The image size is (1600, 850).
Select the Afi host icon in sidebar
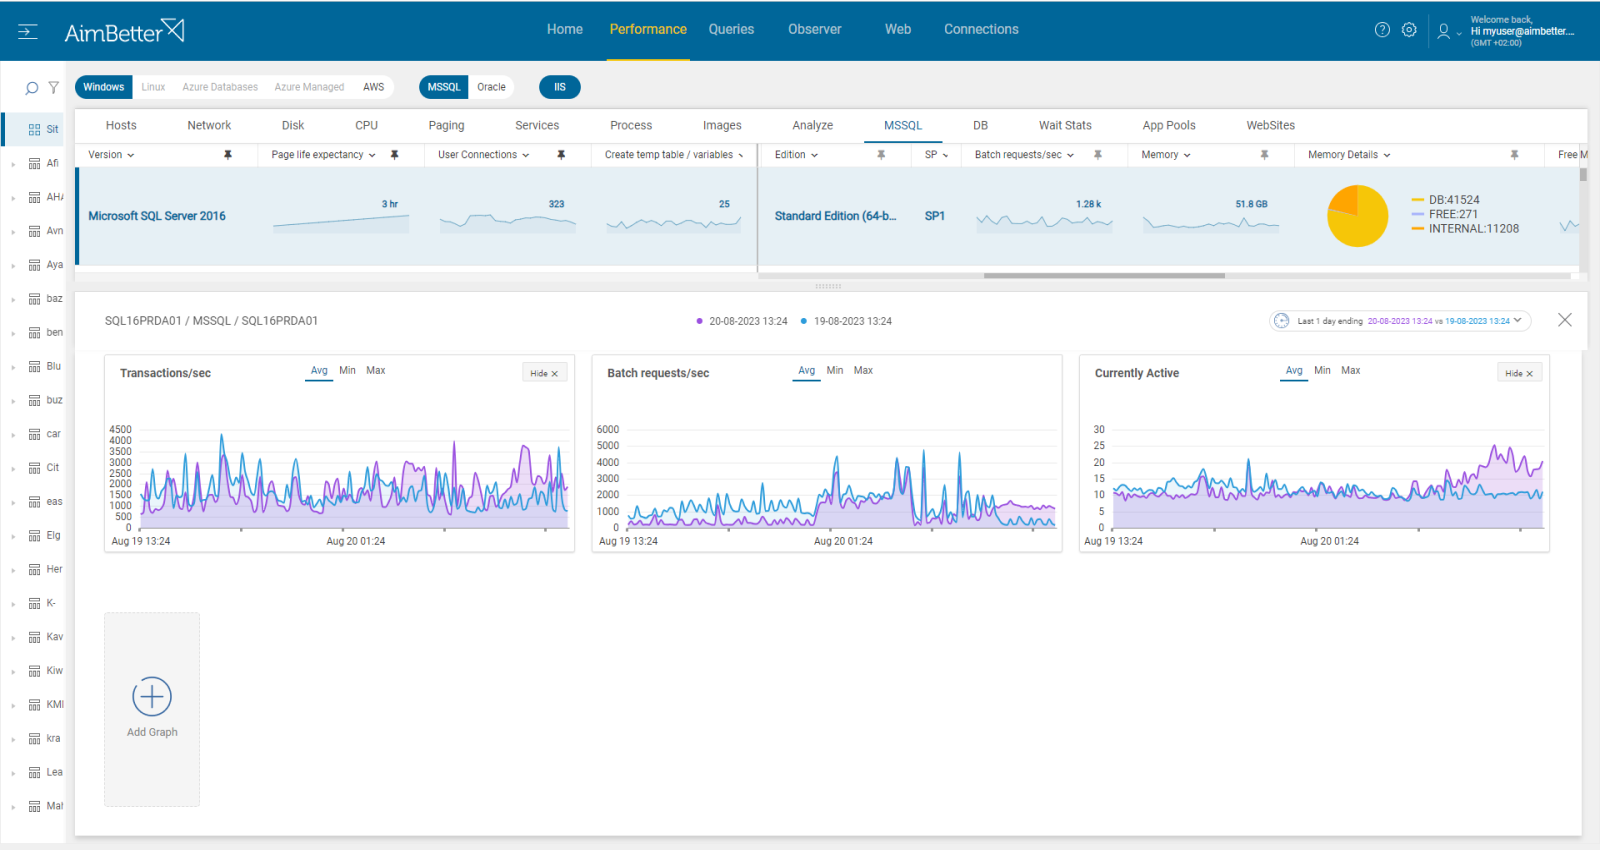pyautogui.click(x=35, y=163)
